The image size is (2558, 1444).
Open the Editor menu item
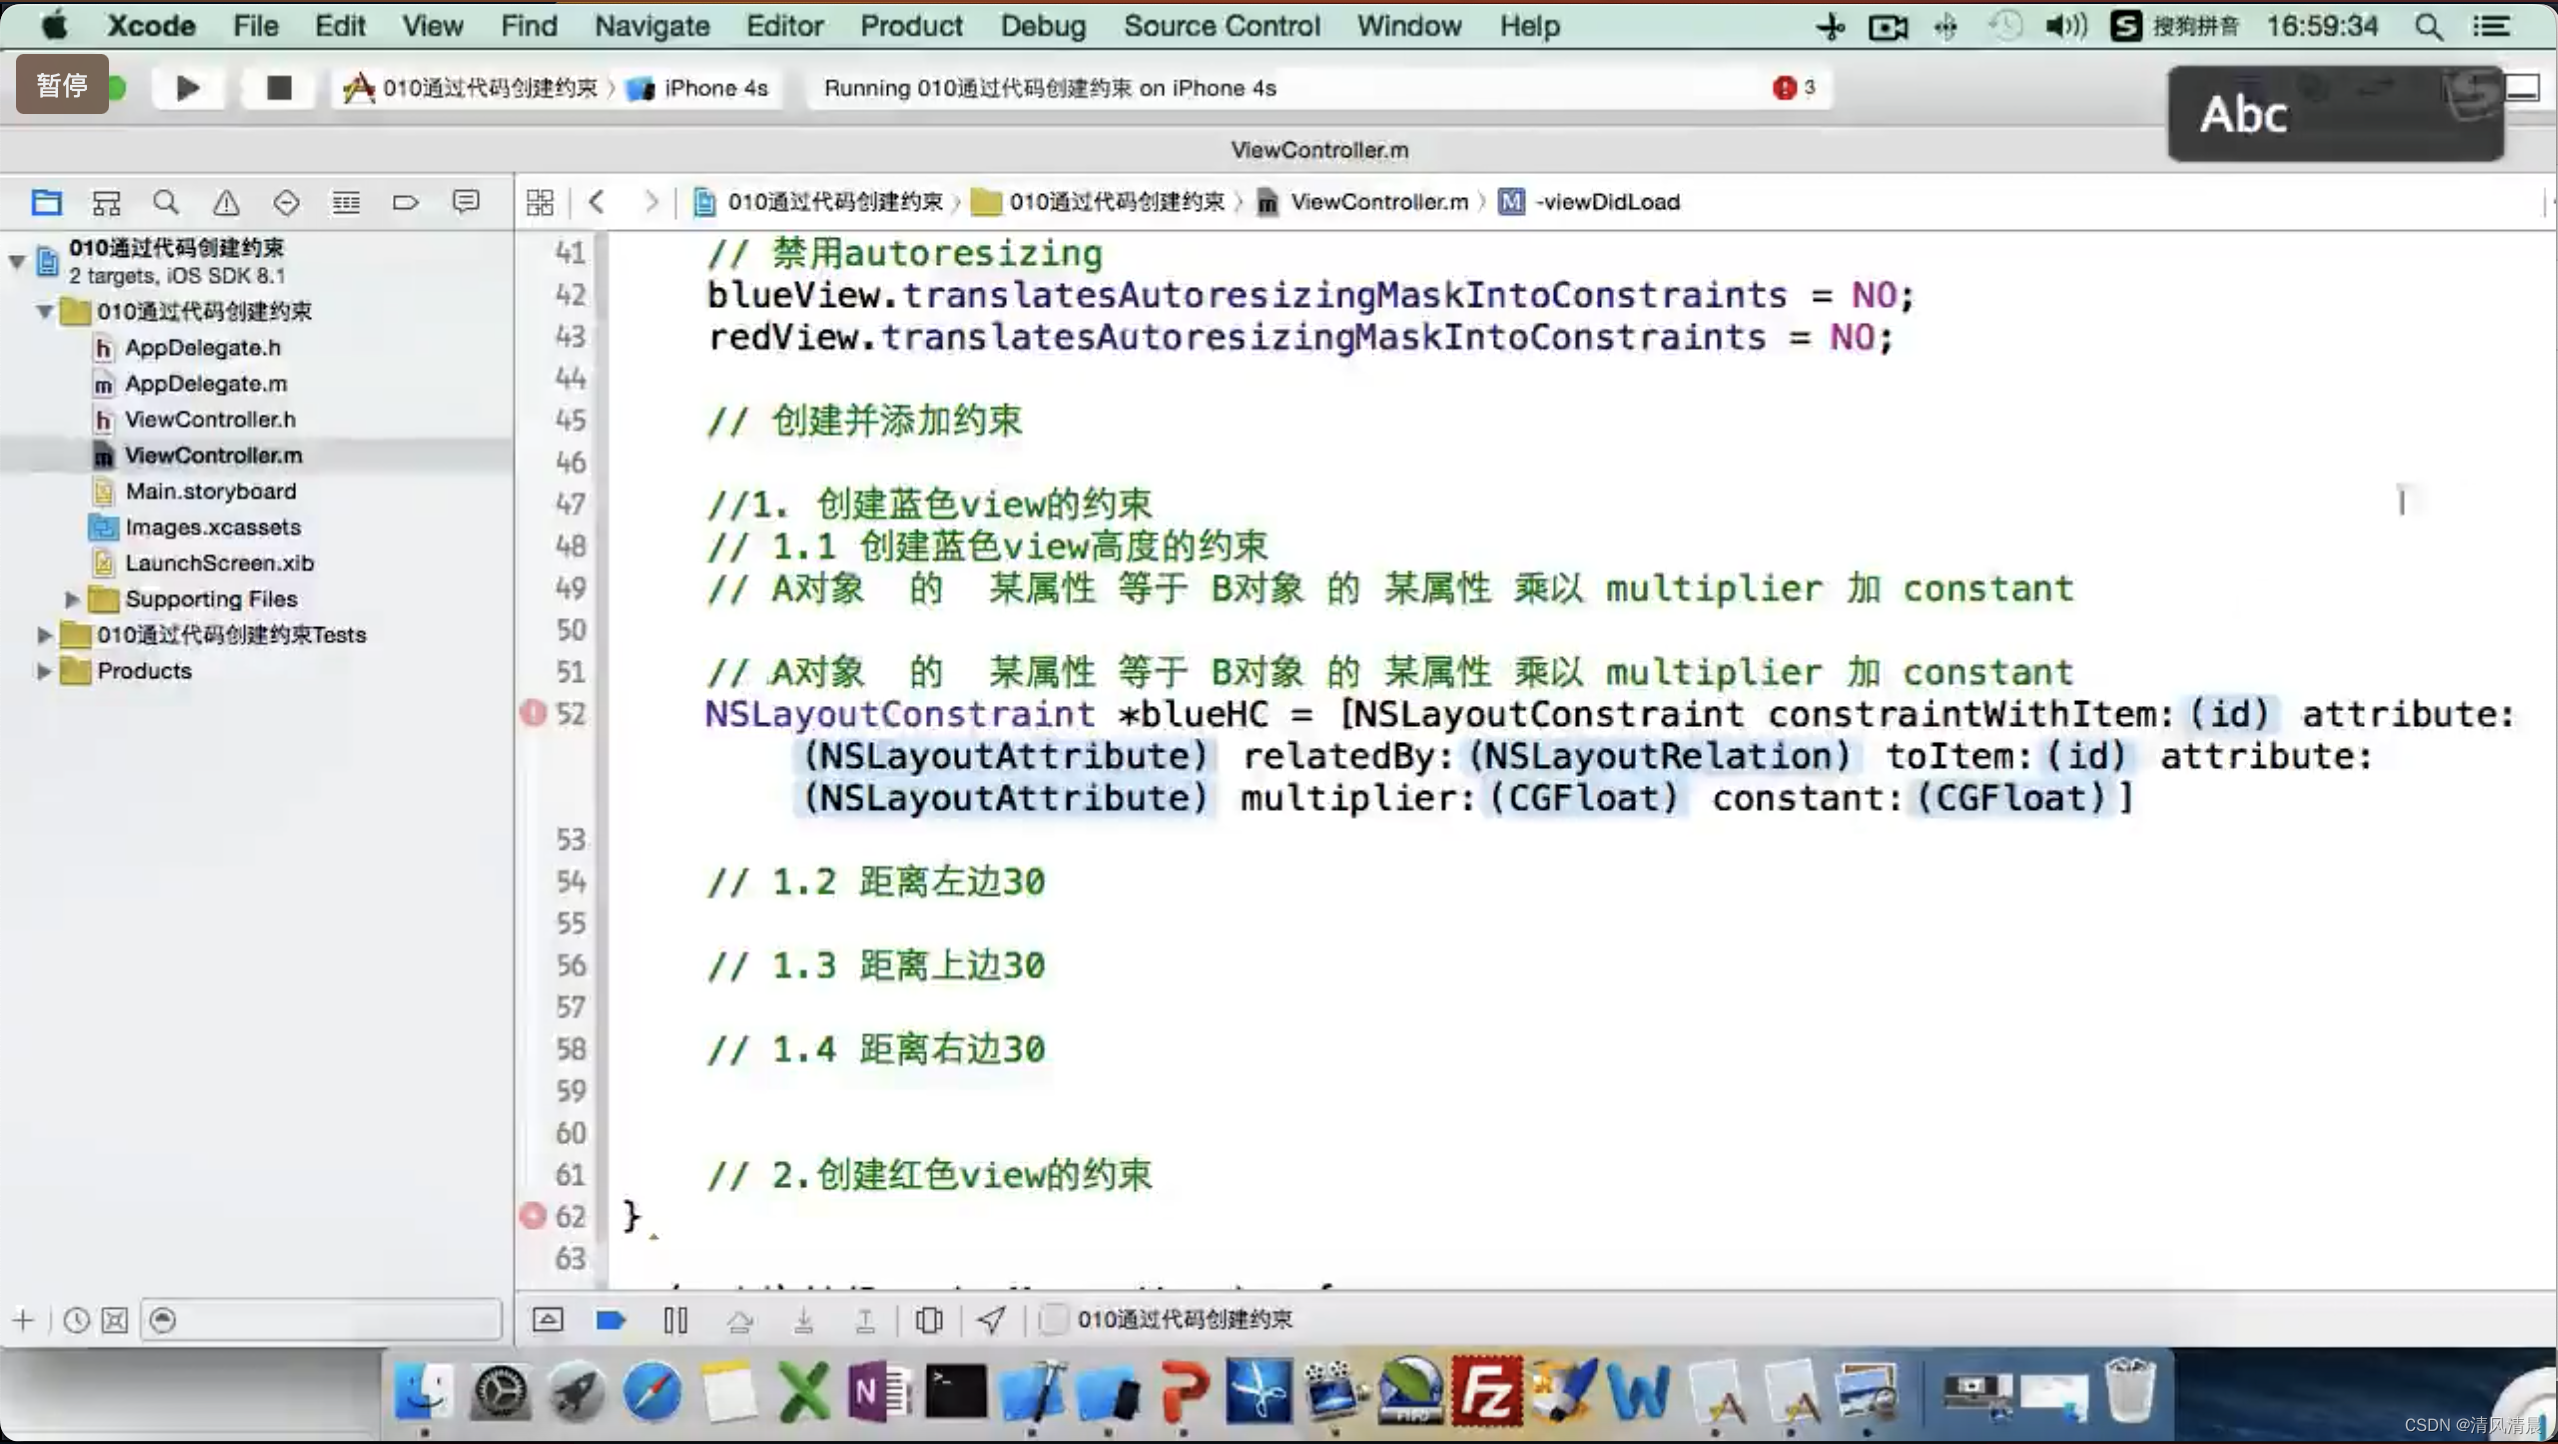[784, 25]
